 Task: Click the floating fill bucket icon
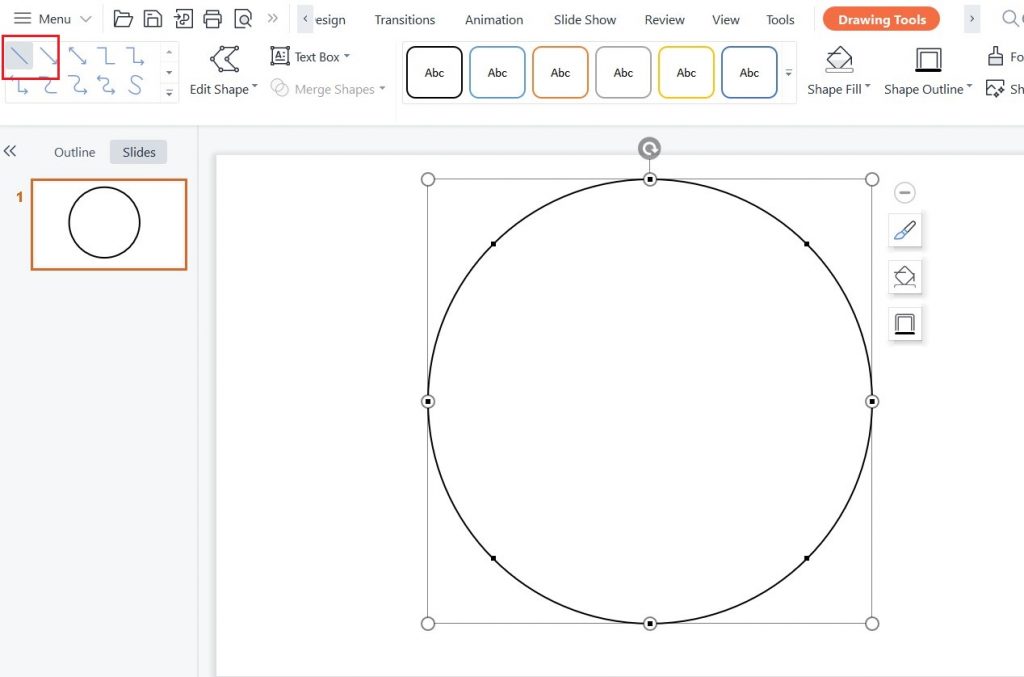(904, 277)
